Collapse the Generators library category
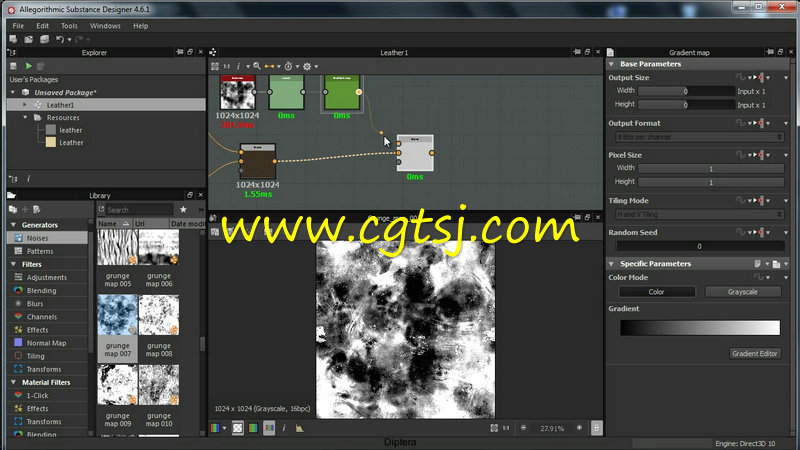 click(13, 224)
